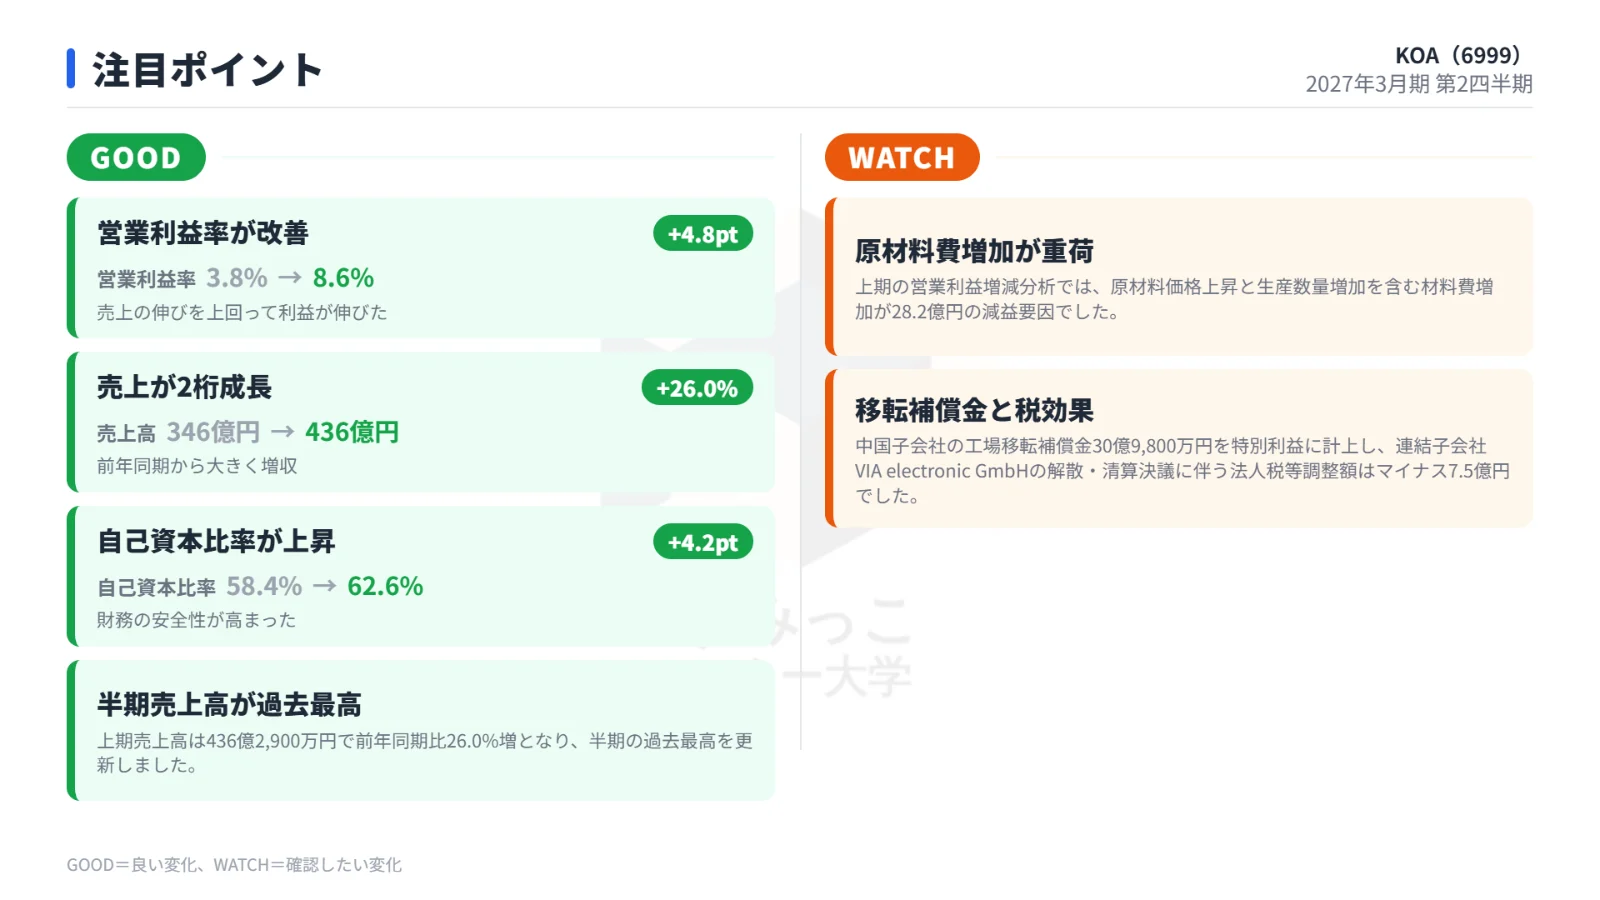Open the 営業利益率が改善 card heading
This screenshot has height=900, width=1600.
tap(203, 233)
